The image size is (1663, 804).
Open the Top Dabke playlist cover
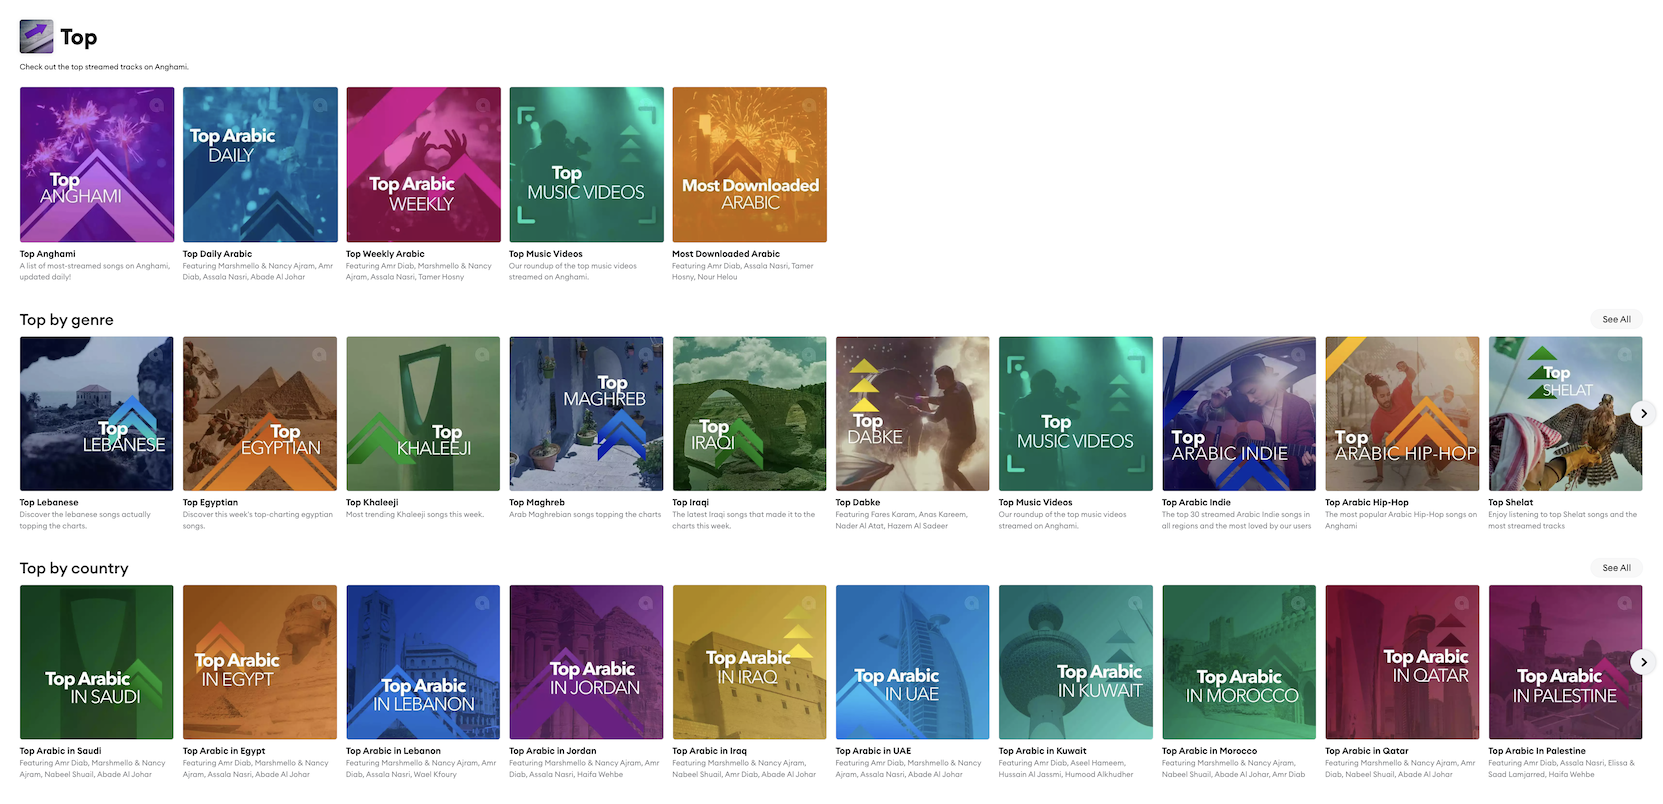point(912,413)
